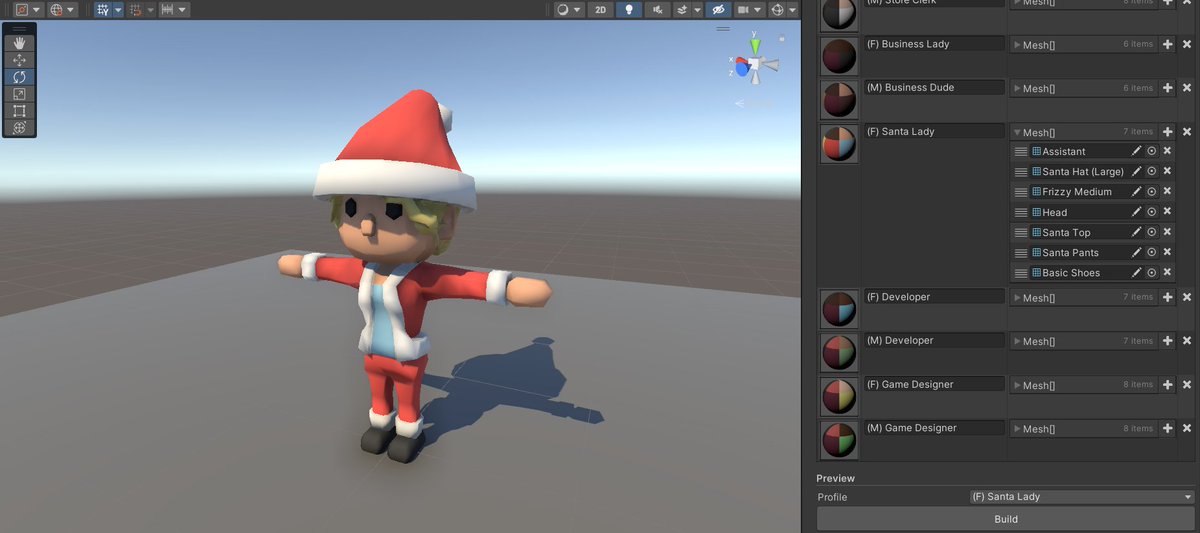
Task: Expand the (M) Developer Mesh[] list
Action: 1017,341
